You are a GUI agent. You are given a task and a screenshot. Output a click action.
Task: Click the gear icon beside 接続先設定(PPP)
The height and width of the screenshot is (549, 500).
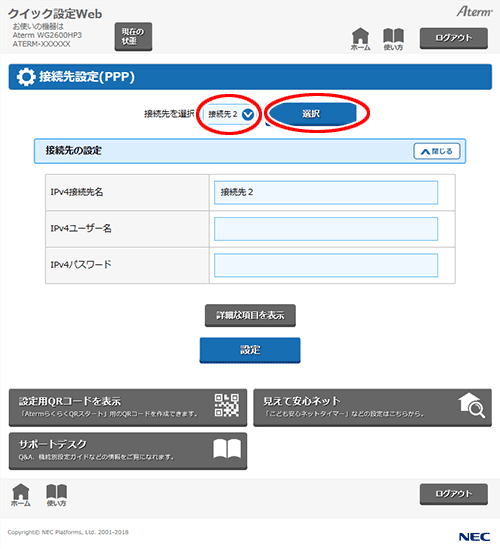coord(26,77)
